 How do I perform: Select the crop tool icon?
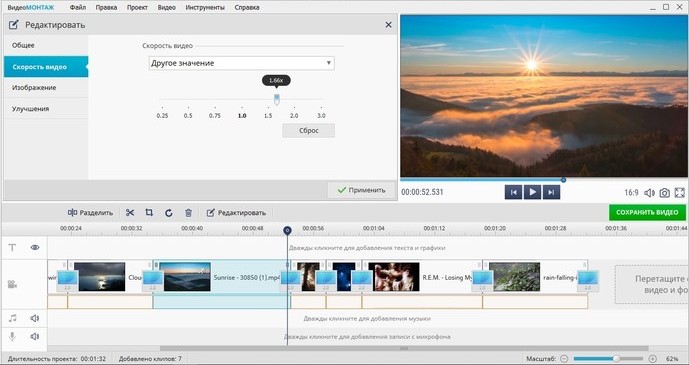[x=149, y=213]
